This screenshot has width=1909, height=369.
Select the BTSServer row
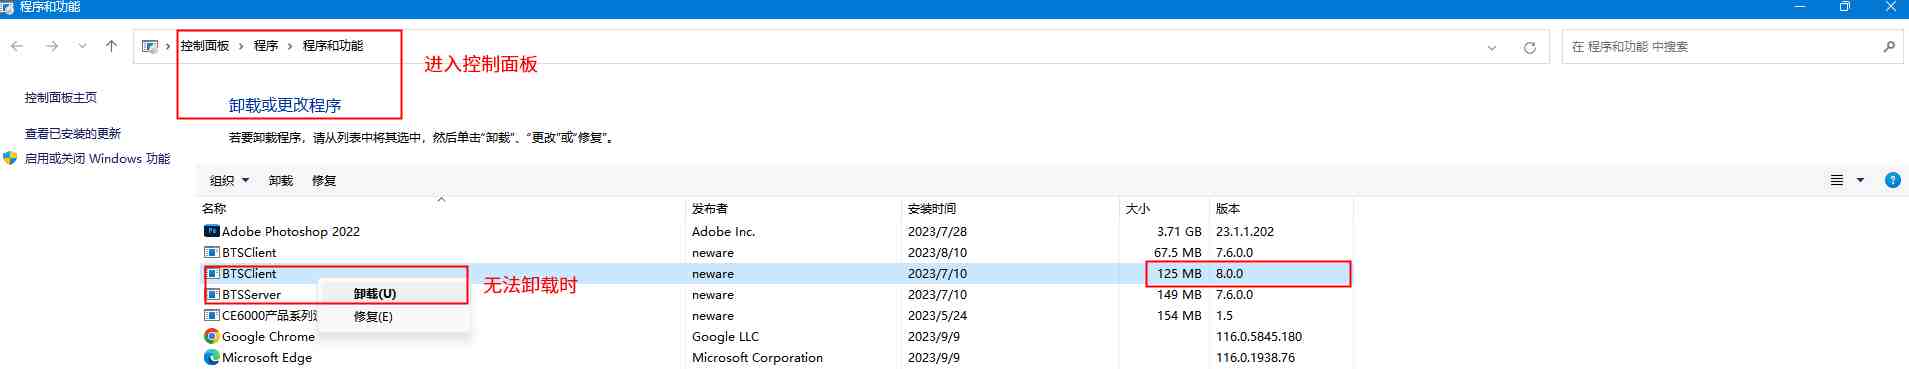click(x=776, y=294)
